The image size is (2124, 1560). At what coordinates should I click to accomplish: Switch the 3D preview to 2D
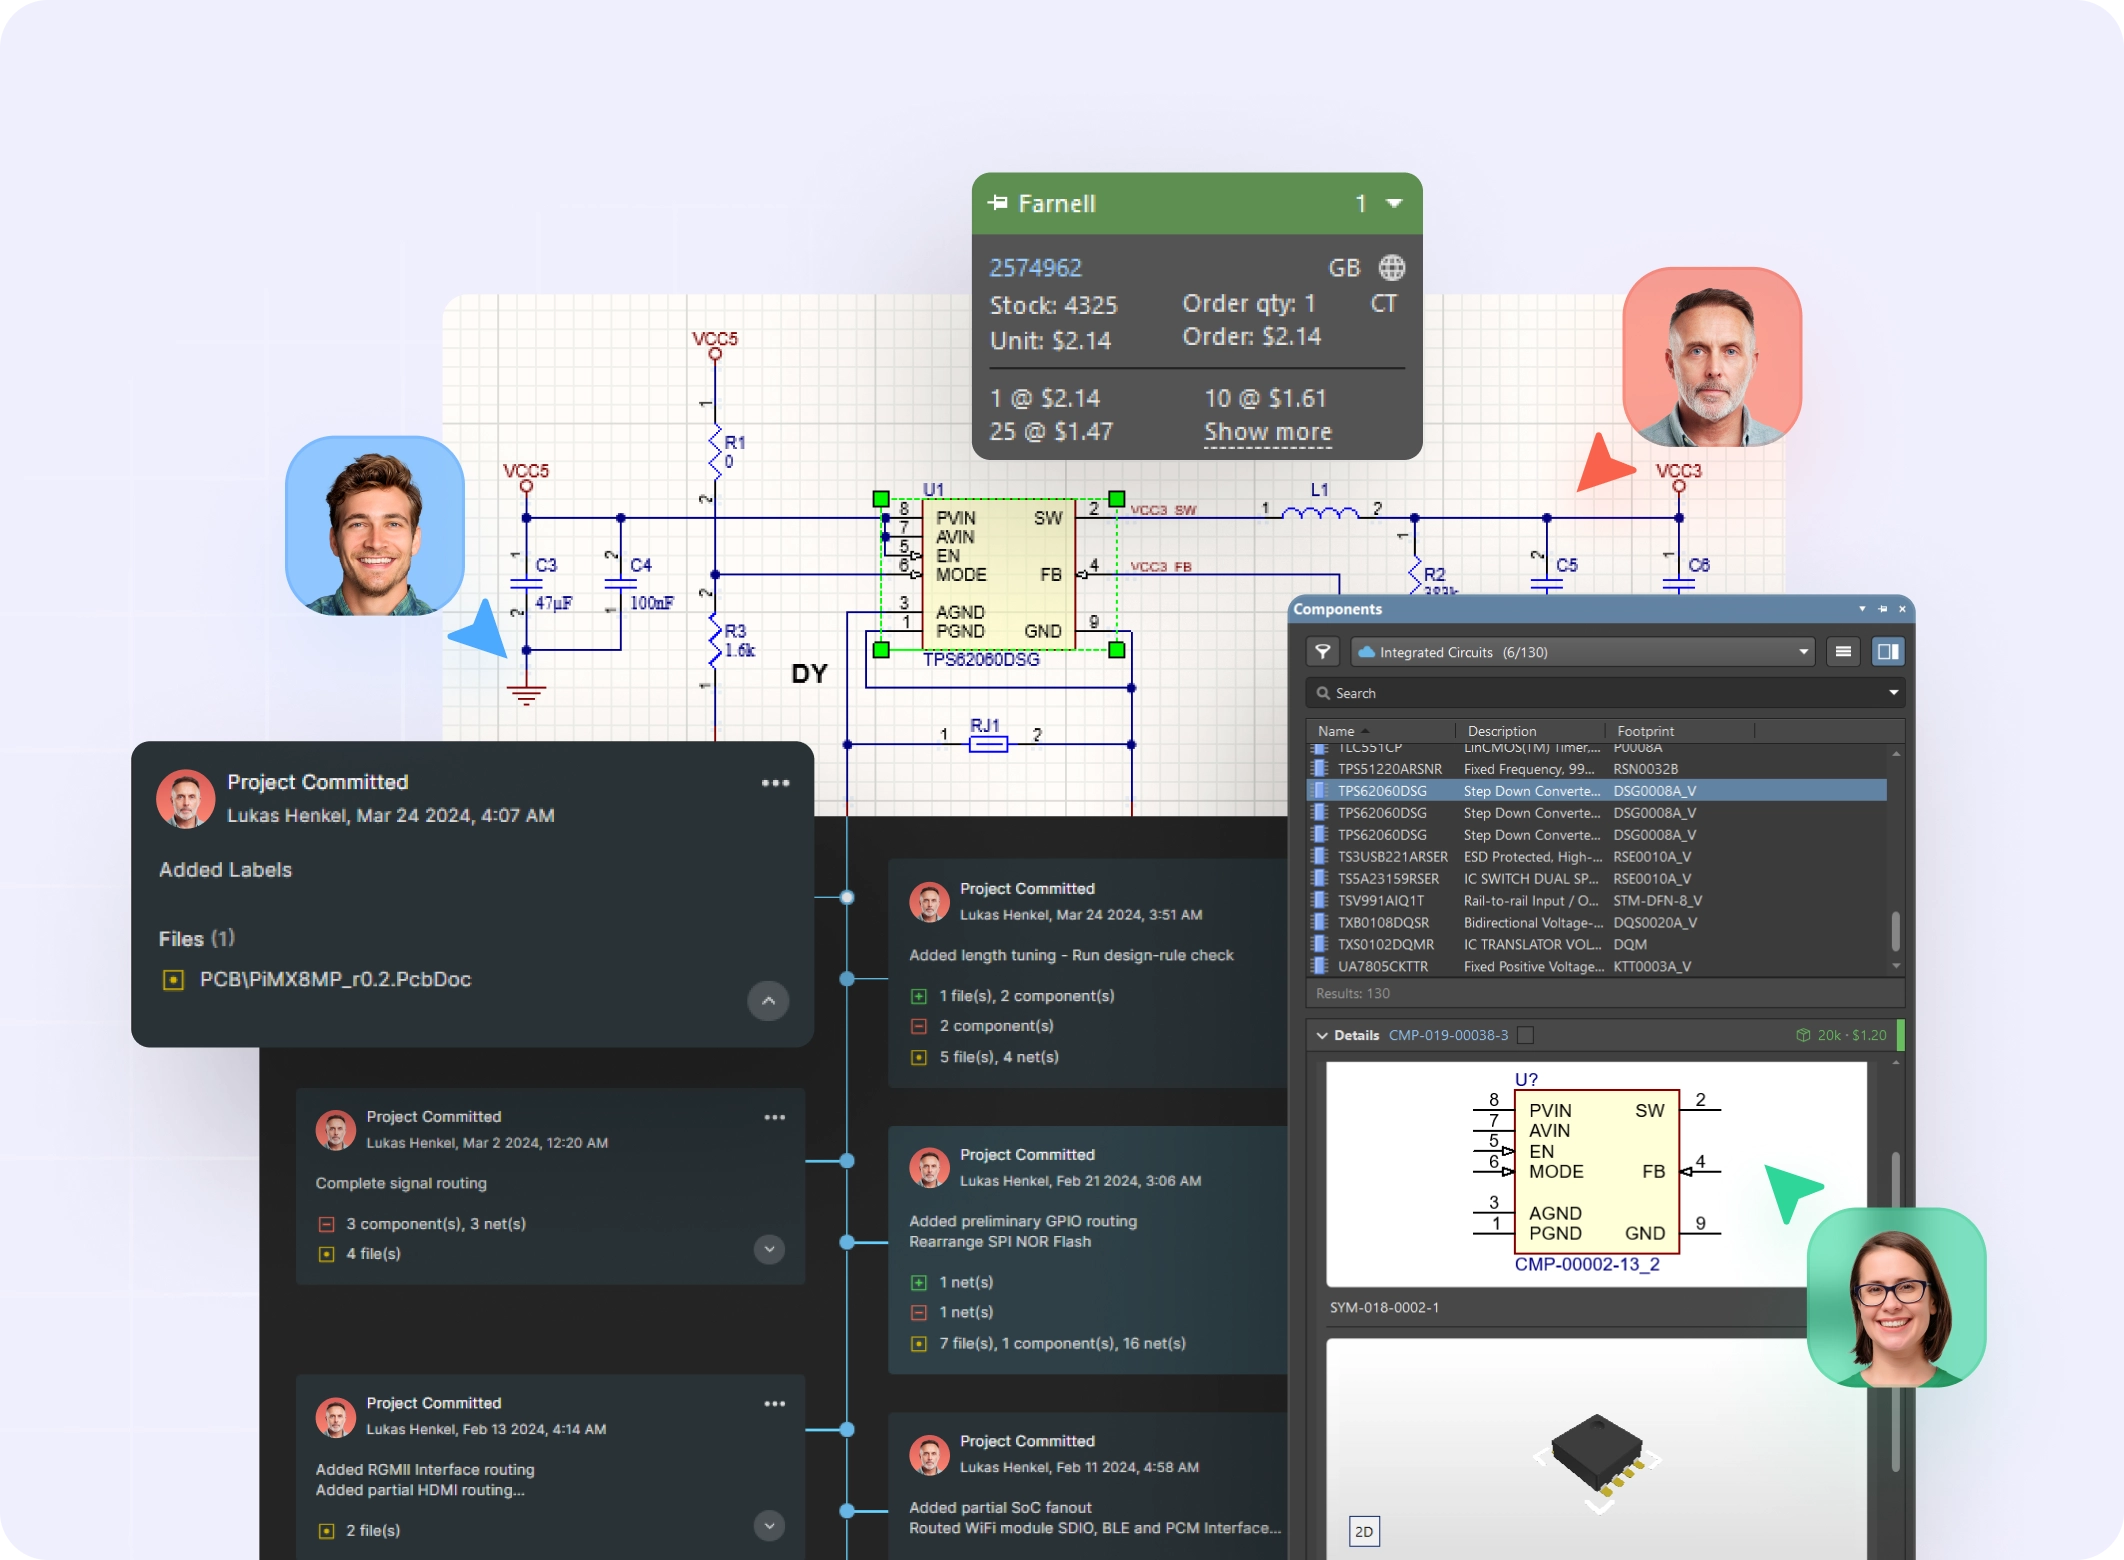point(1364,1532)
